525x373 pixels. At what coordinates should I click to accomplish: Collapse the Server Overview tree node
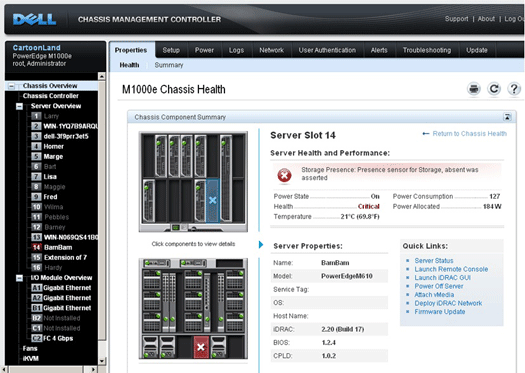coord(19,106)
